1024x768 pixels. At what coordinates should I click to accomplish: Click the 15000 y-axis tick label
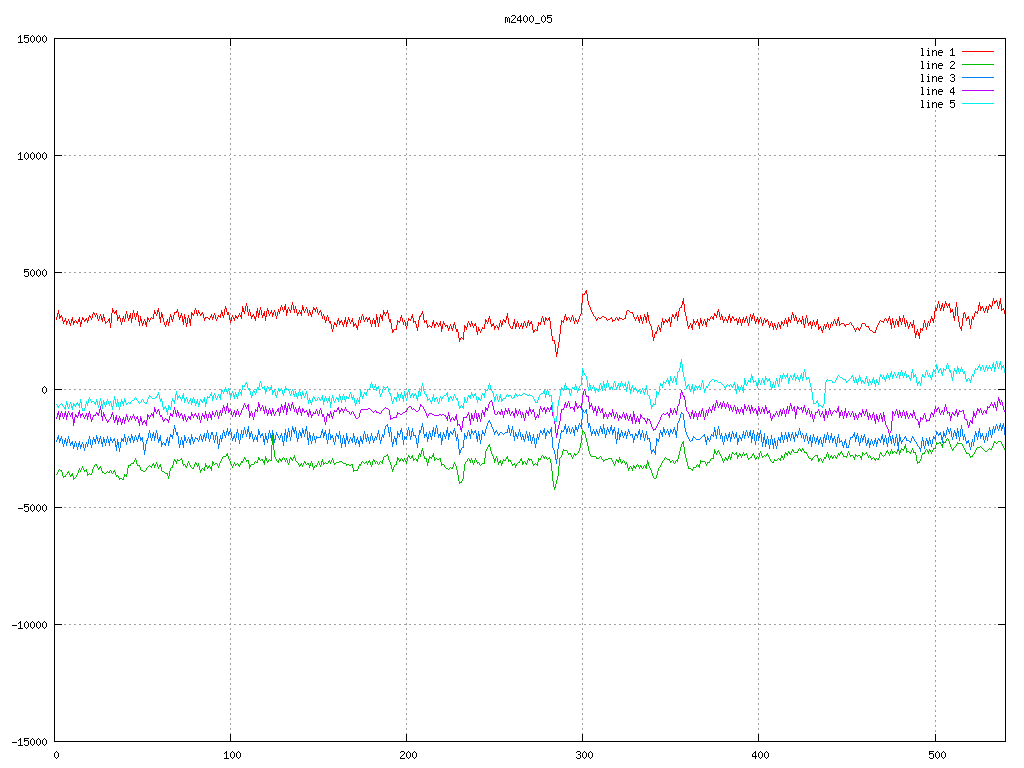(32, 39)
